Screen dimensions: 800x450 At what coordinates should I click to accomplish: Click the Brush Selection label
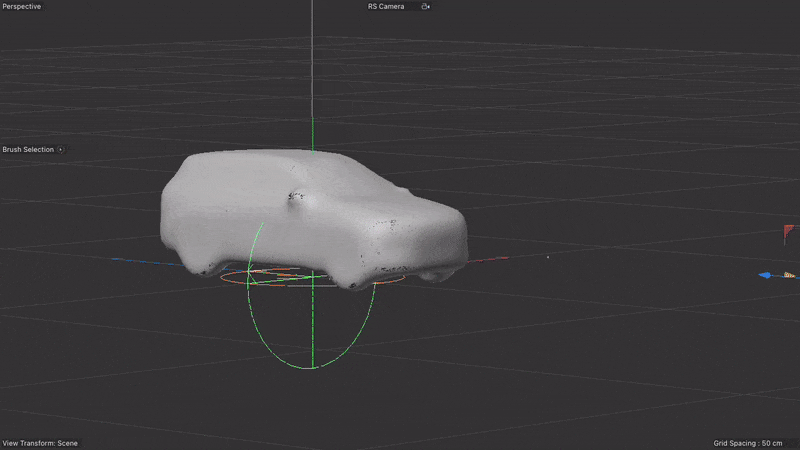click(x=28, y=149)
